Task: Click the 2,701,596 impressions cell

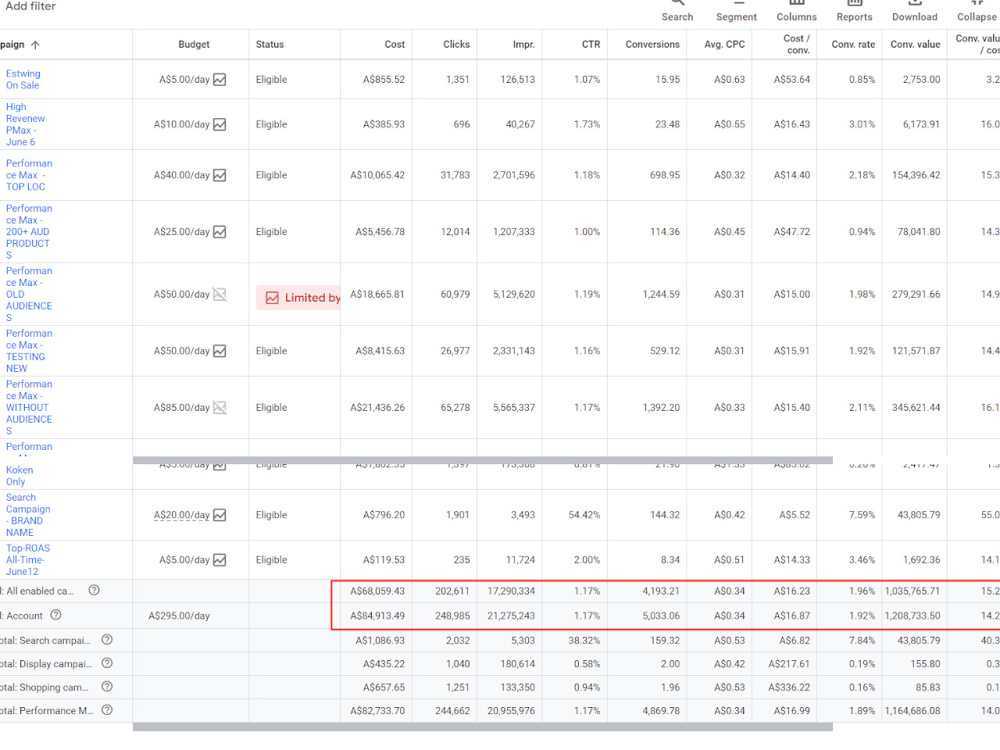Action: click(x=513, y=175)
